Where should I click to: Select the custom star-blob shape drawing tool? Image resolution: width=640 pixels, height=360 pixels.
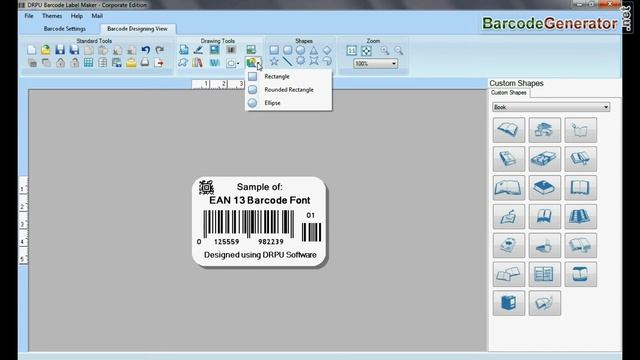pos(183,62)
